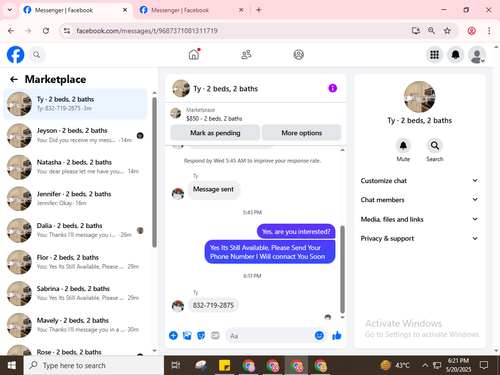Image resolution: width=500 pixels, height=375 pixels.
Task: Click the install app icon in address bar
Action: point(415,31)
